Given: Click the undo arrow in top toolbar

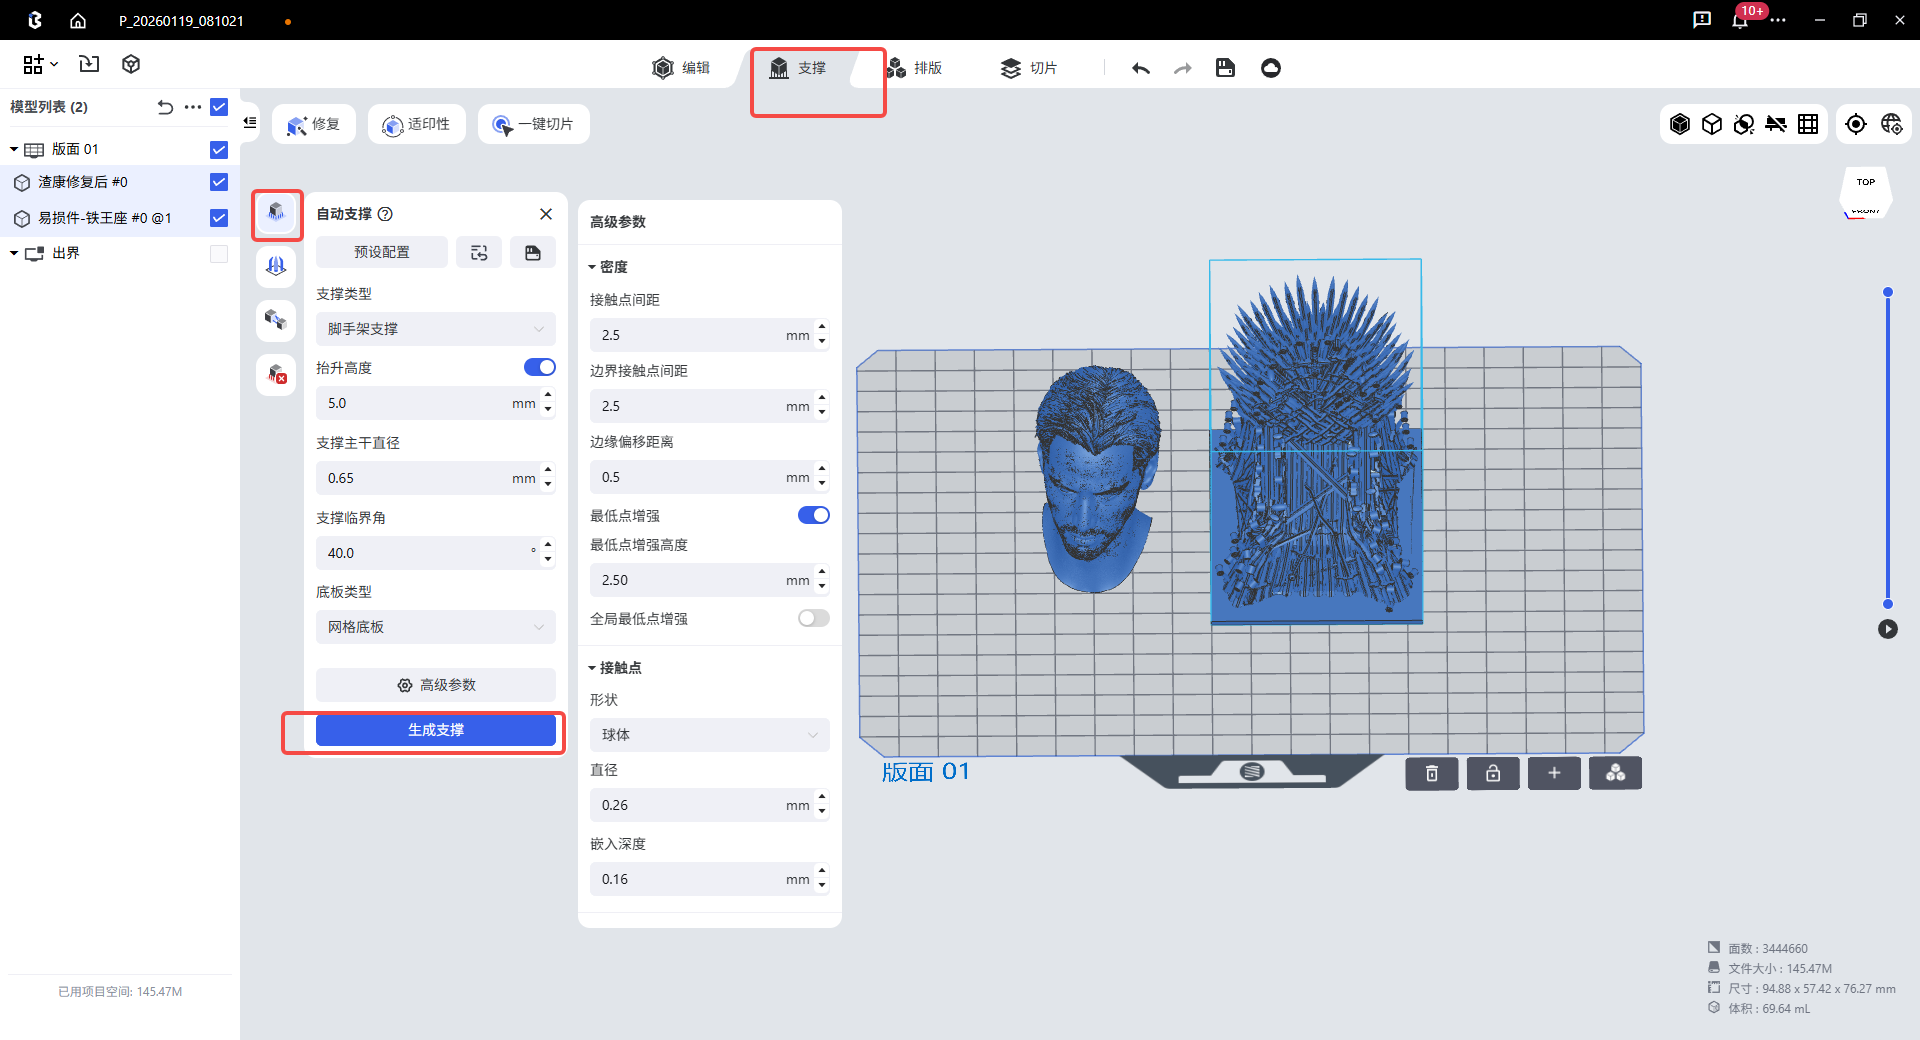Looking at the screenshot, I should click(1141, 68).
